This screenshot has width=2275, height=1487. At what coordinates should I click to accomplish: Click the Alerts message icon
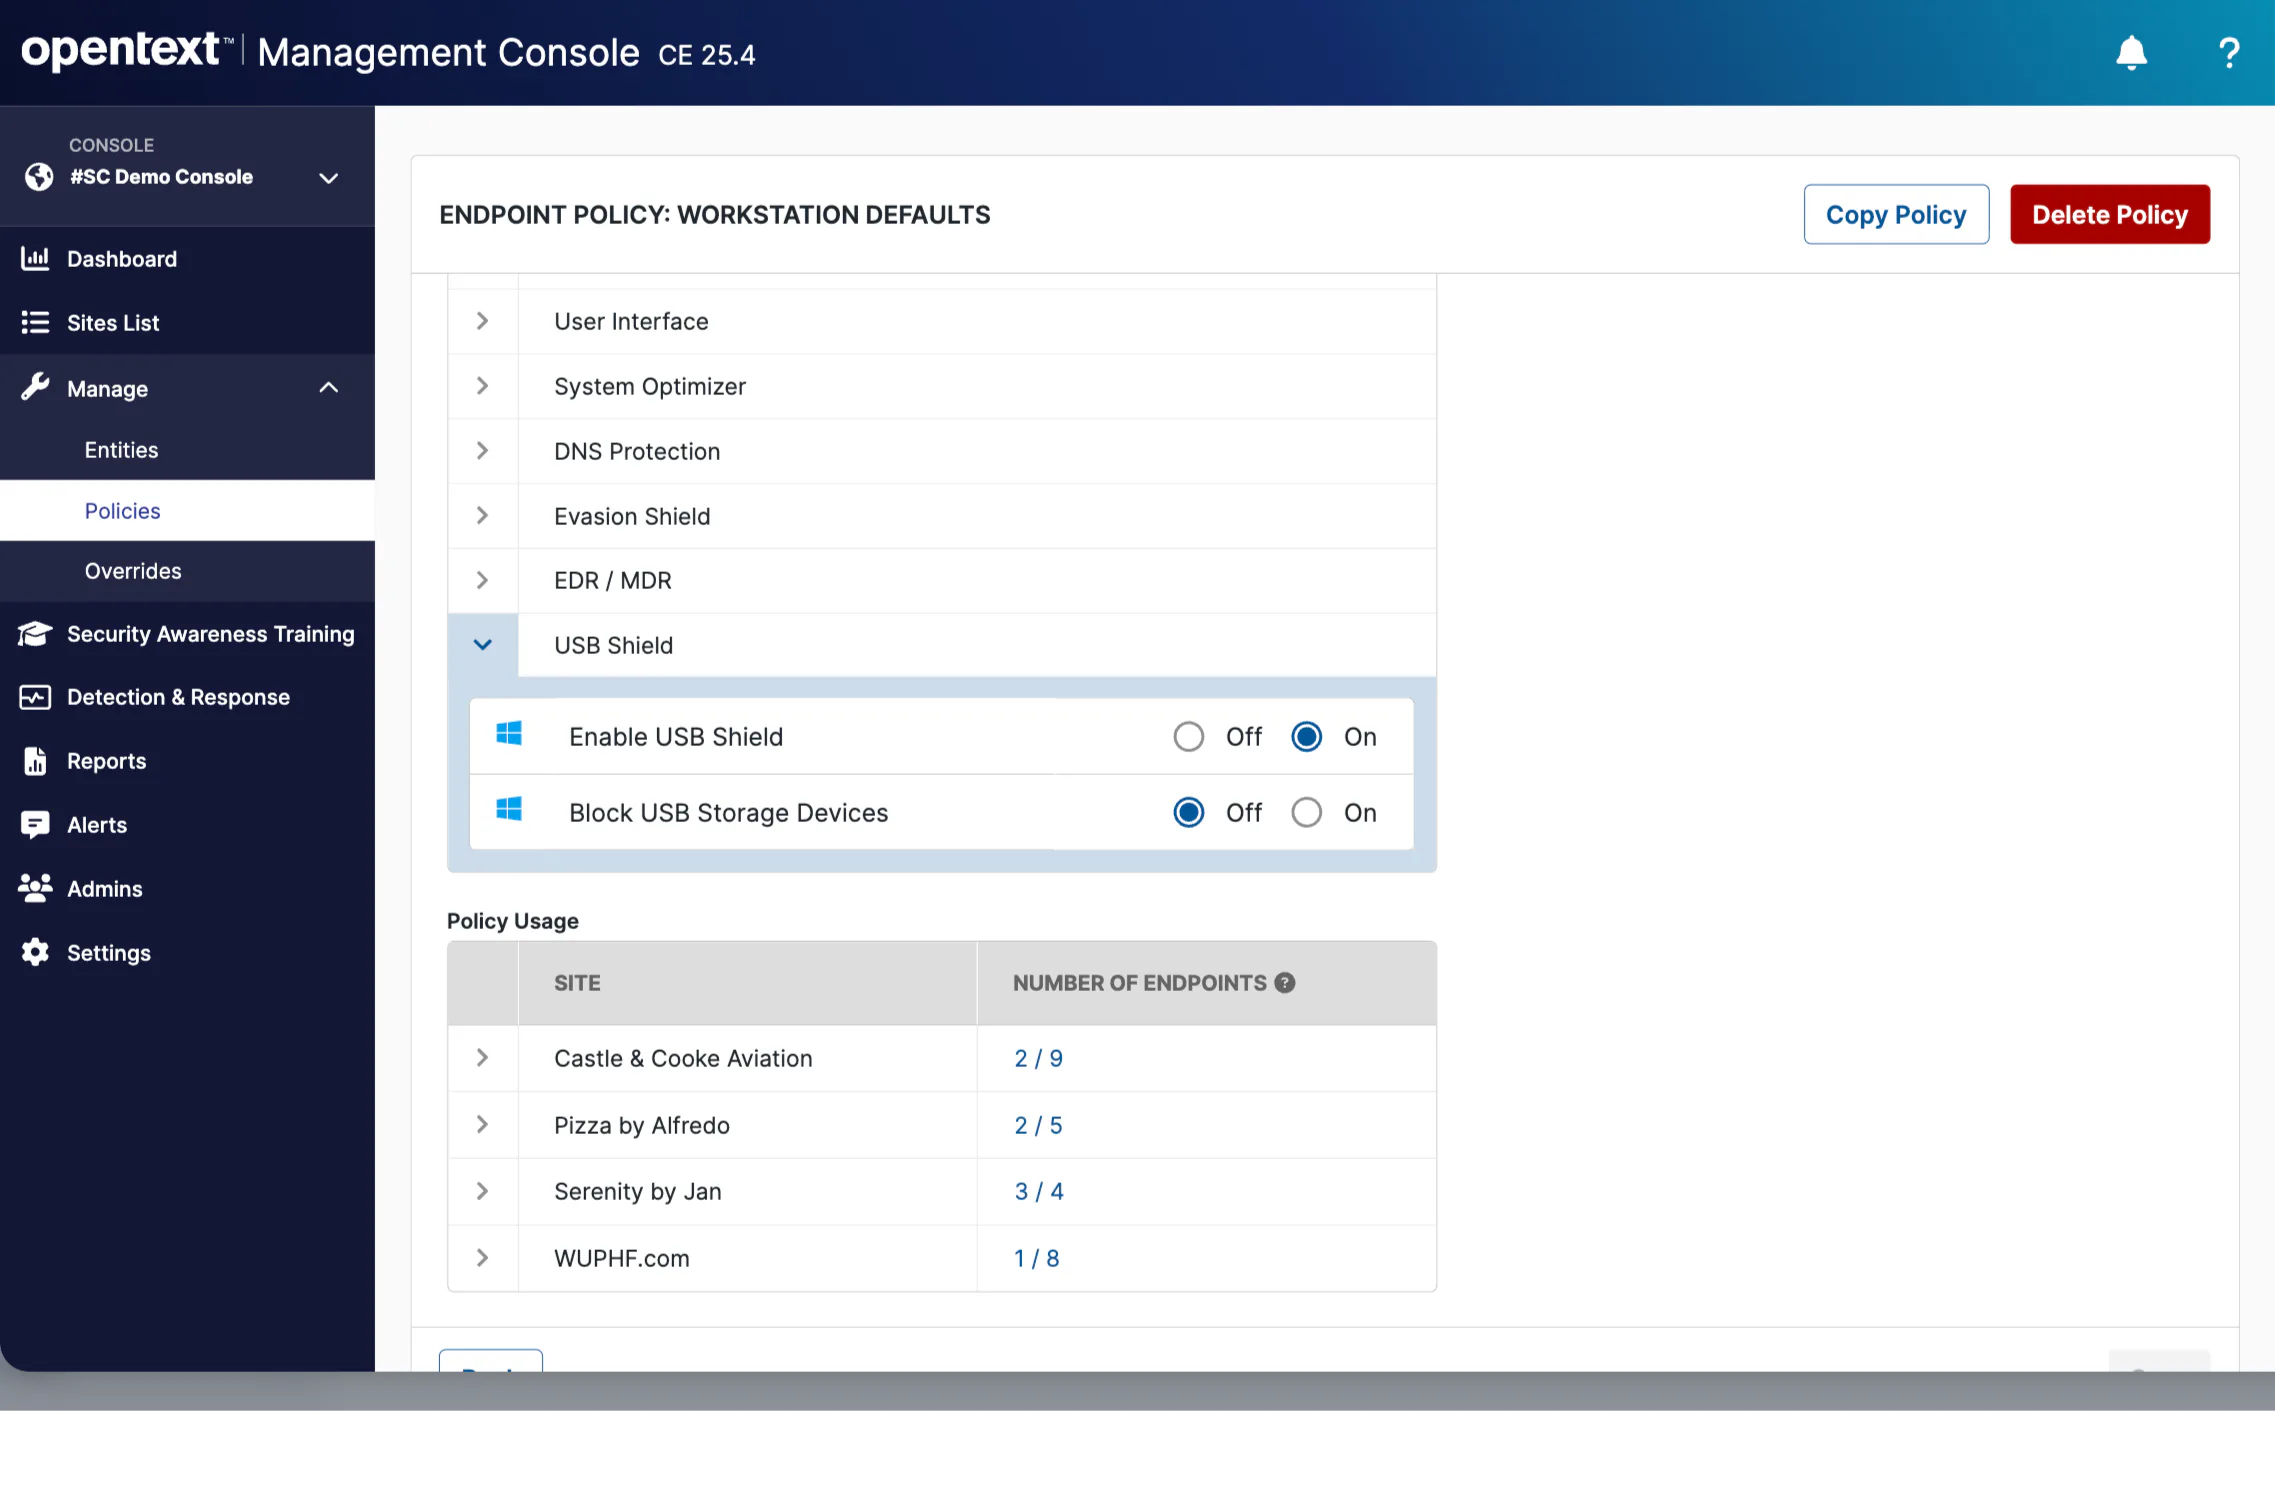click(35, 825)
